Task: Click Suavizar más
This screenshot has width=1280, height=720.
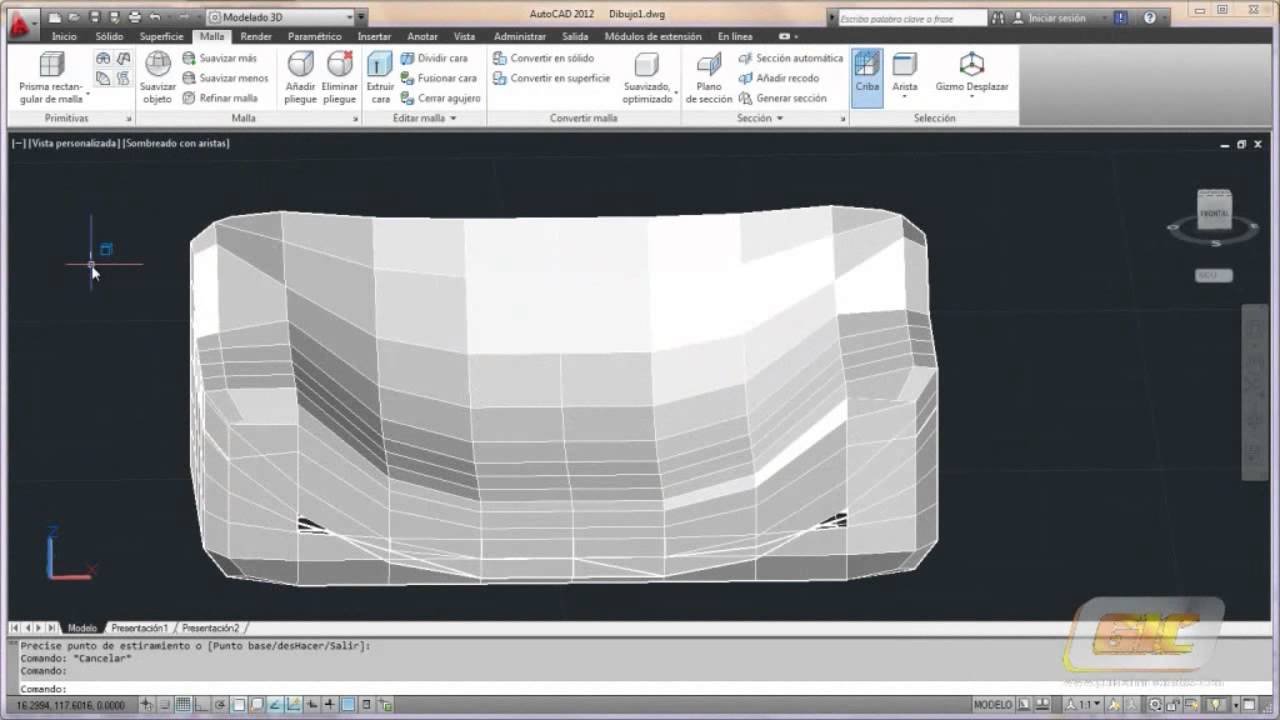Action: (219, 58)
